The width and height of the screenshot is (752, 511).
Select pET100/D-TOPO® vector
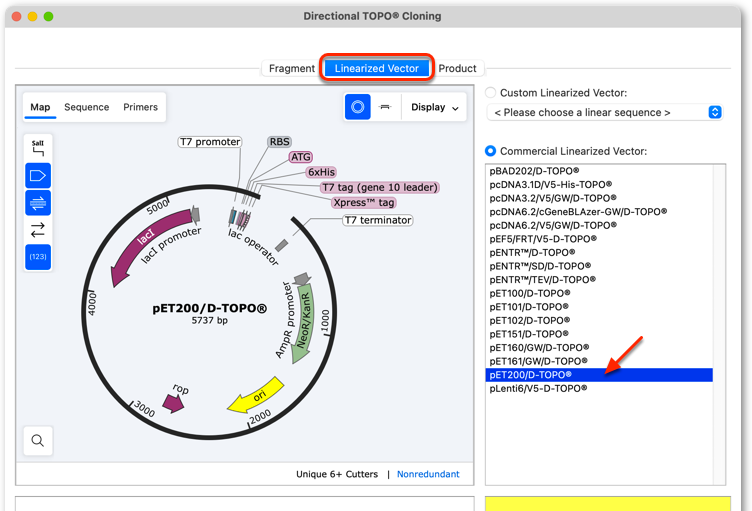[x=599, y=293]
